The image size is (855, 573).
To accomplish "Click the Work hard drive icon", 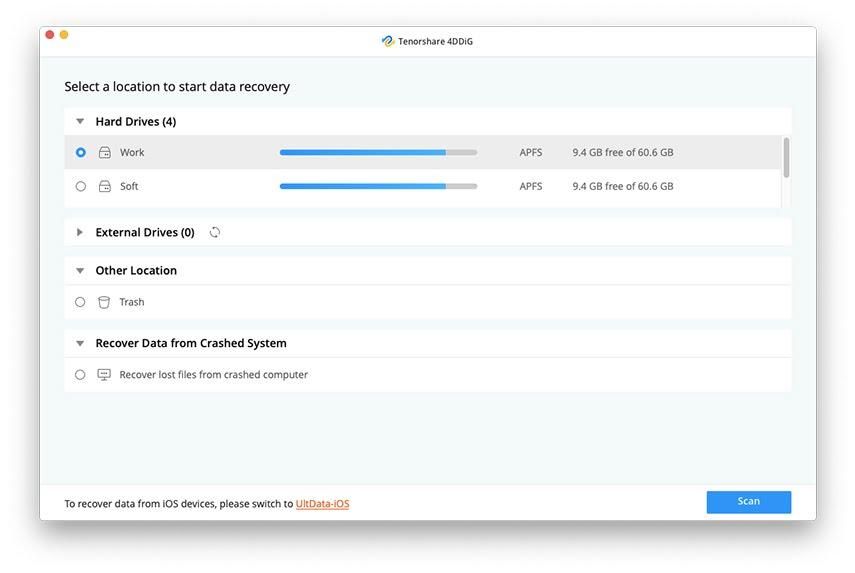I will pyautogui.click(x=104, y=153).
